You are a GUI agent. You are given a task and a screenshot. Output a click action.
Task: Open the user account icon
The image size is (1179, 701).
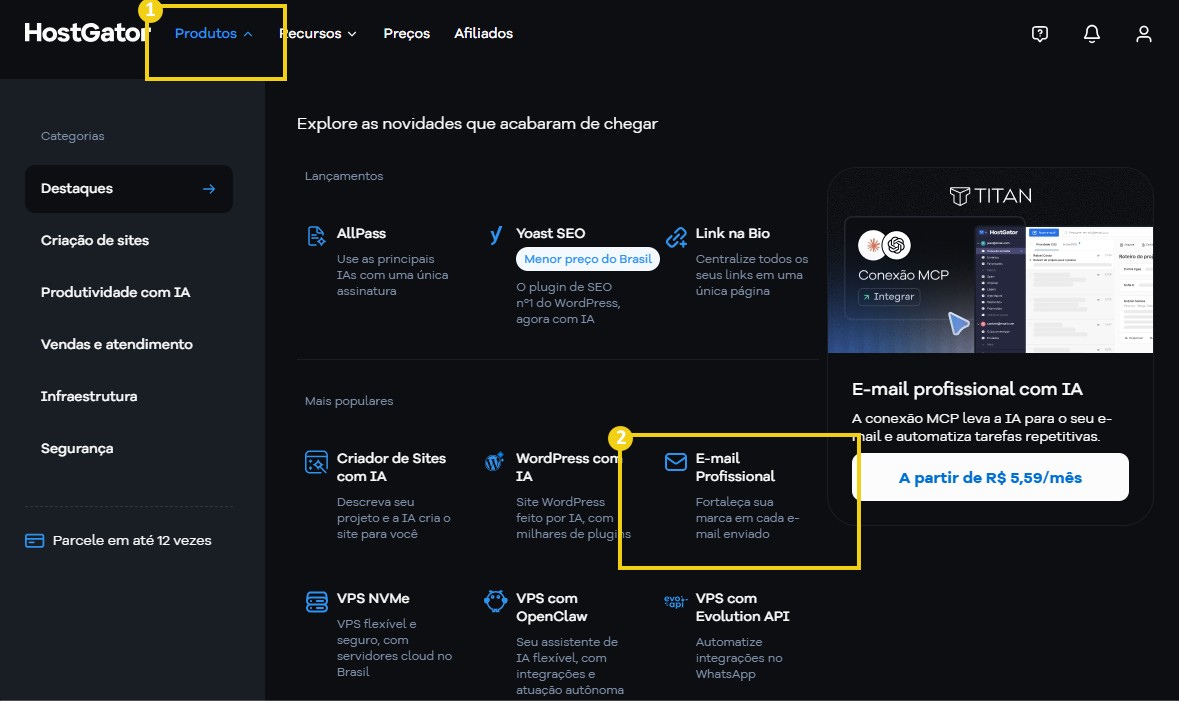coord(1144,34)
